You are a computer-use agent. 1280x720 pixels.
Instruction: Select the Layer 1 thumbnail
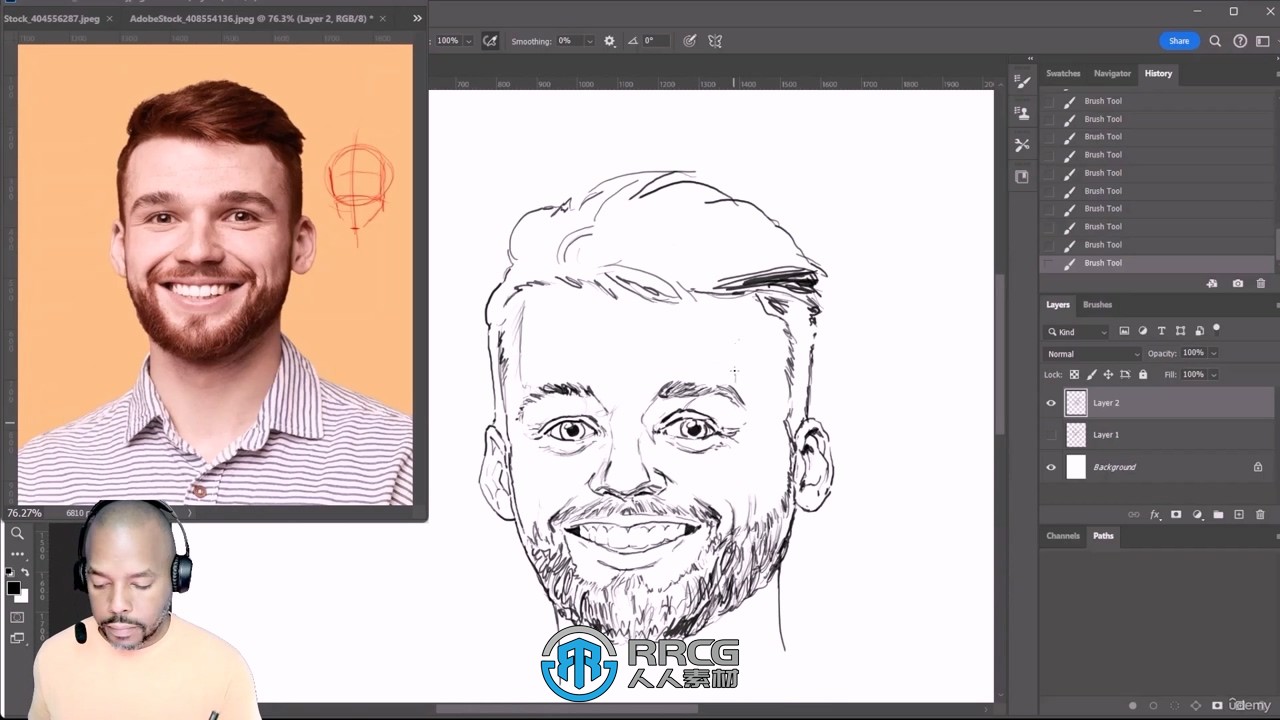click(x=1076, y=435)
